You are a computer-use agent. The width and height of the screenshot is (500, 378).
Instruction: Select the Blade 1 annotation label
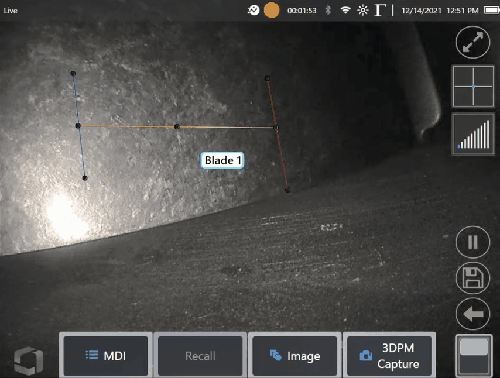click(222, 160)
